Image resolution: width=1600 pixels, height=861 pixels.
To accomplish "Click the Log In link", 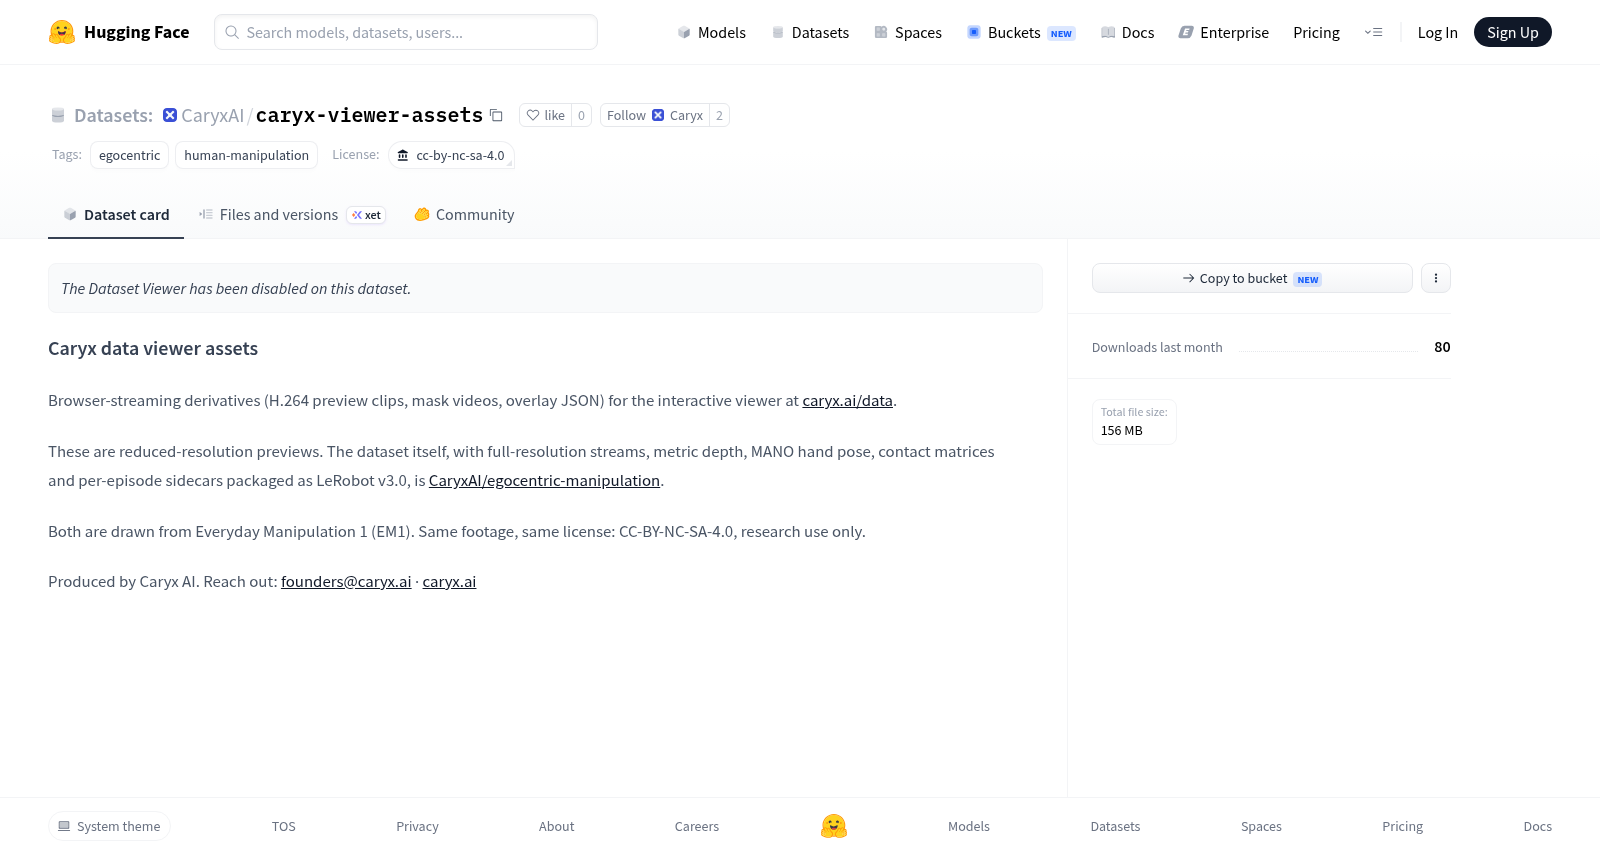I will 1437,32.
